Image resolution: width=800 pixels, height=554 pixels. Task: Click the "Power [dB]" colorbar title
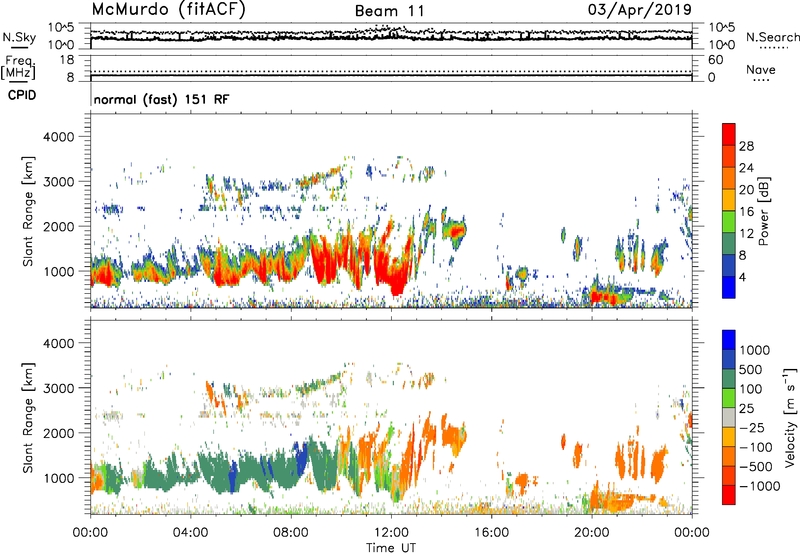coord(764,211)
